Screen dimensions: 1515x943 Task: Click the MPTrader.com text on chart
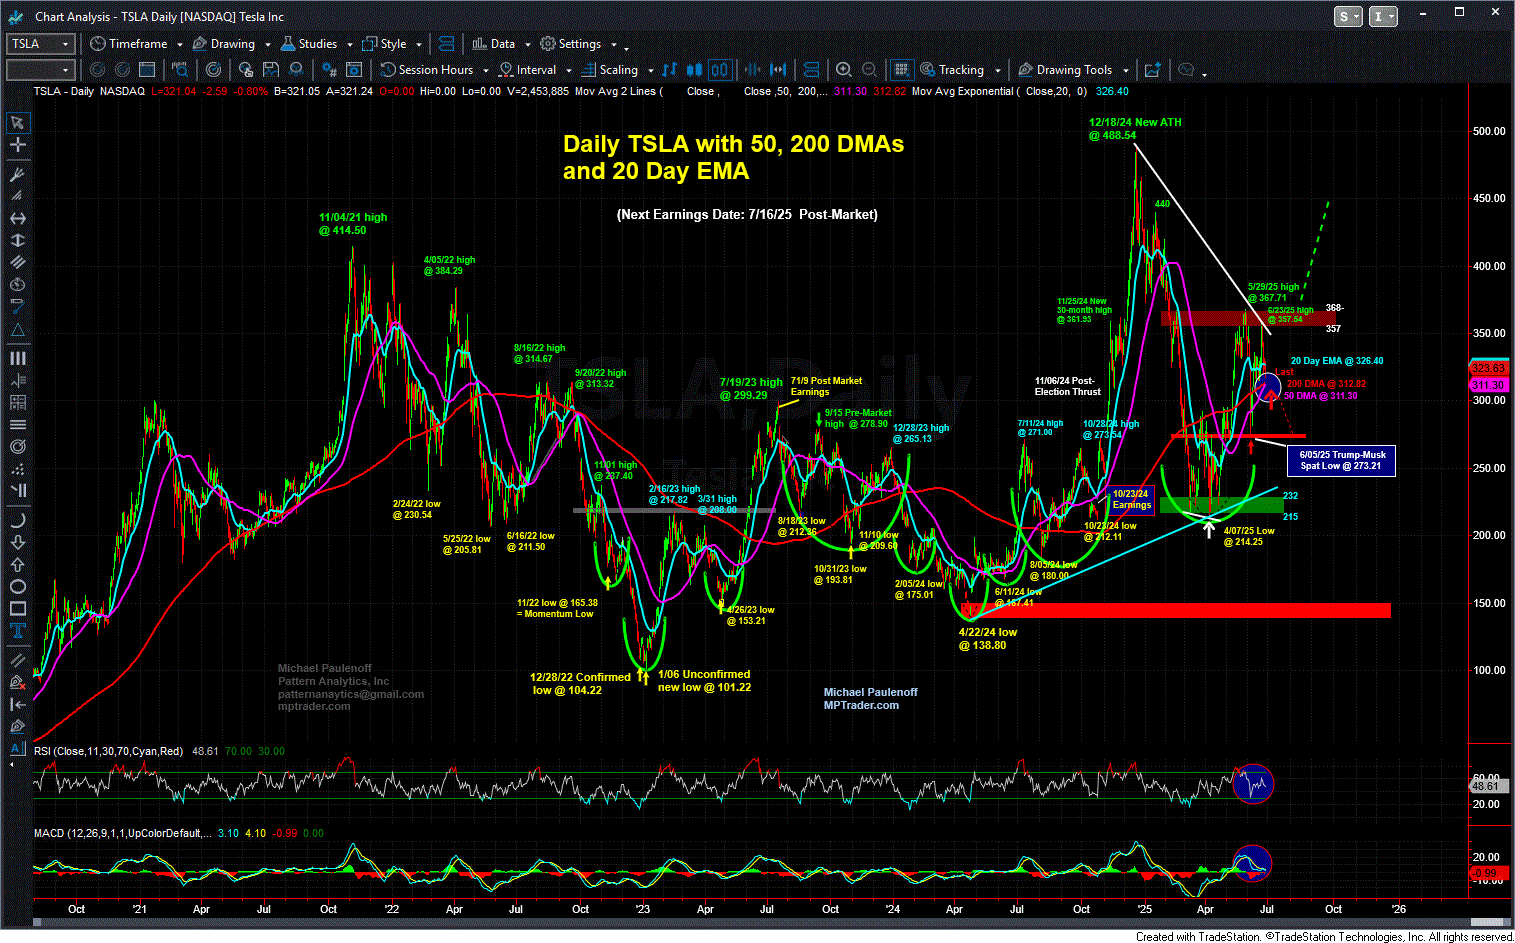861,705
